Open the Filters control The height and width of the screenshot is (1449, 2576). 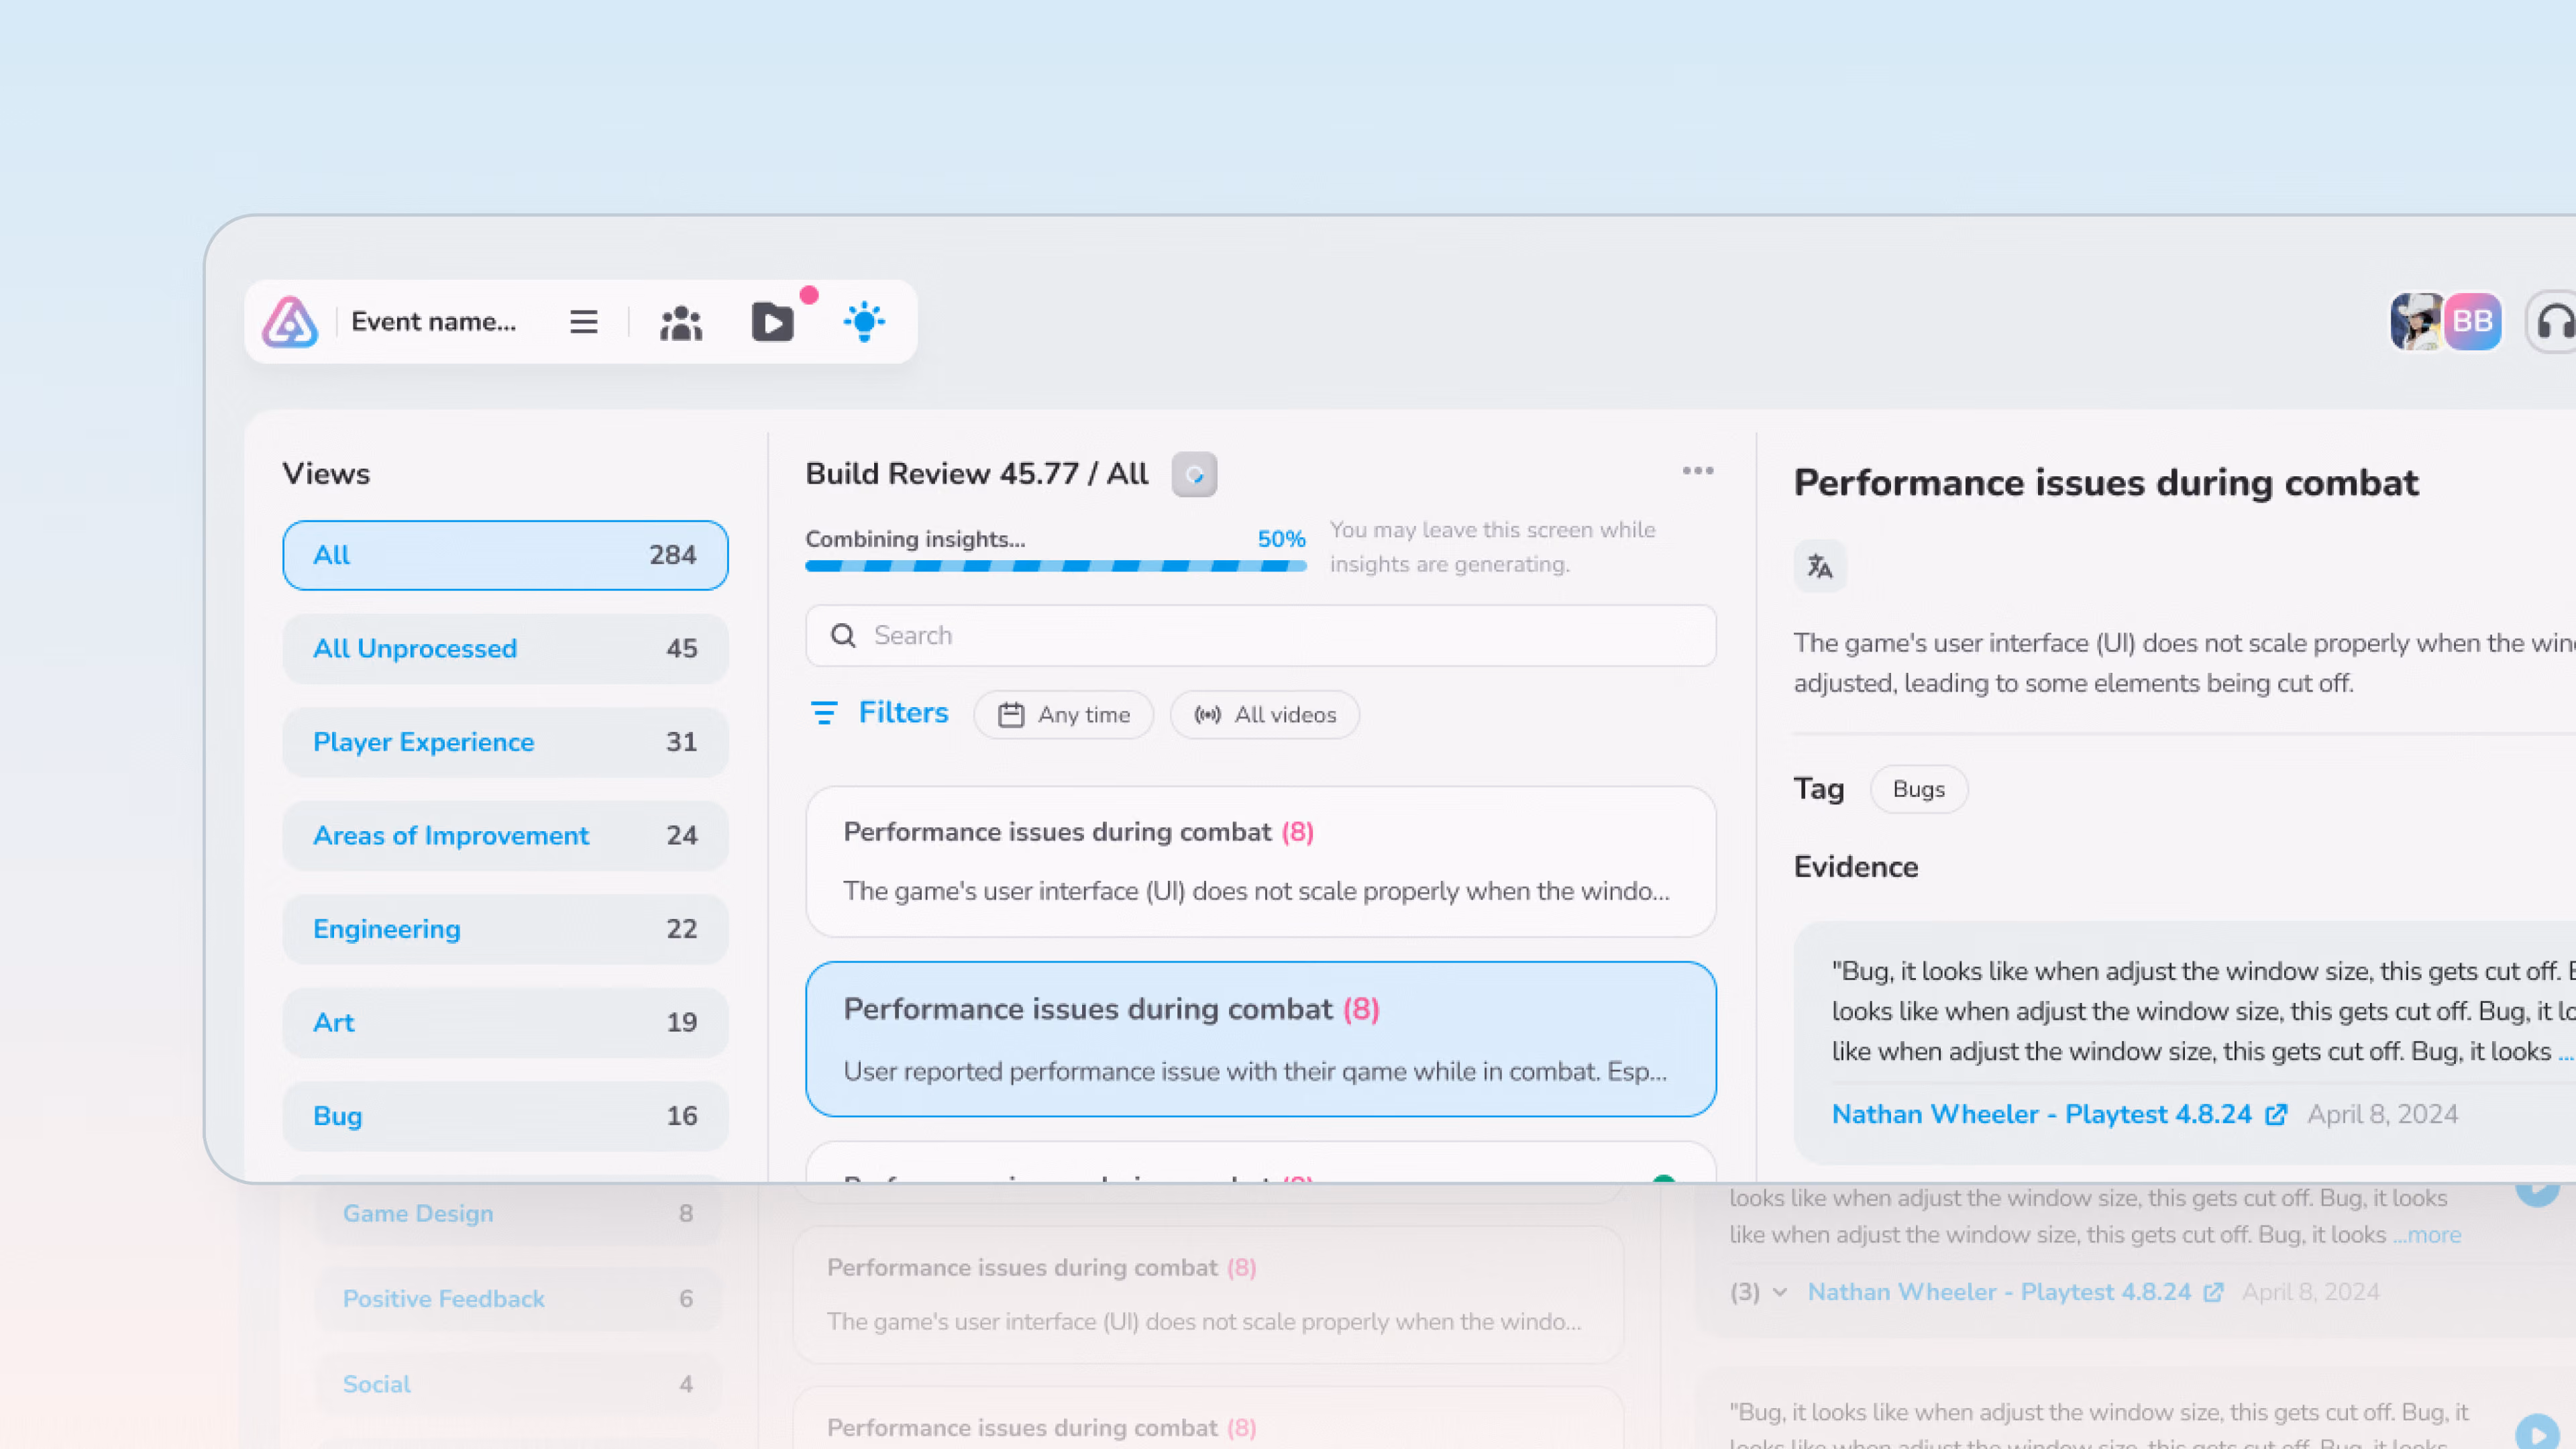coord(879,713)
